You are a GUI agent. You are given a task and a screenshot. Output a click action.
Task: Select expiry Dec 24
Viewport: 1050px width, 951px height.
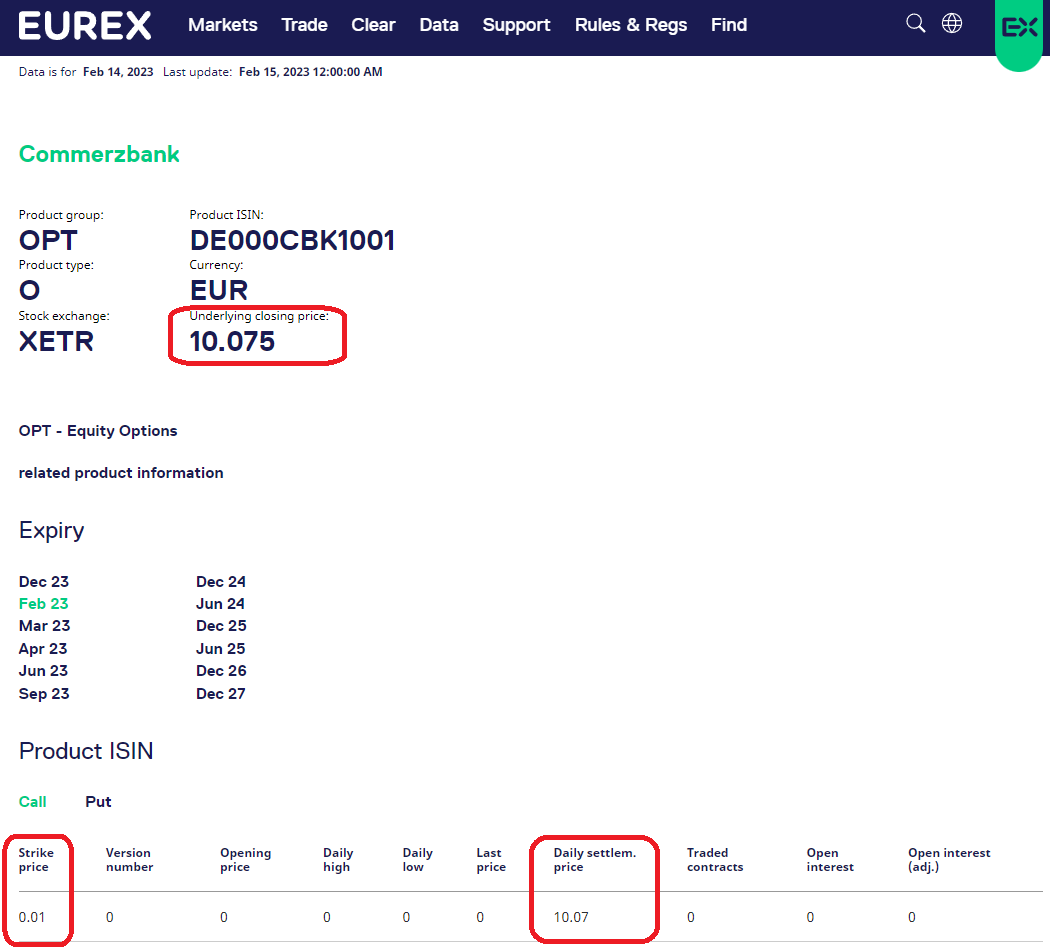pyautogui.click(x=221, y=581)
